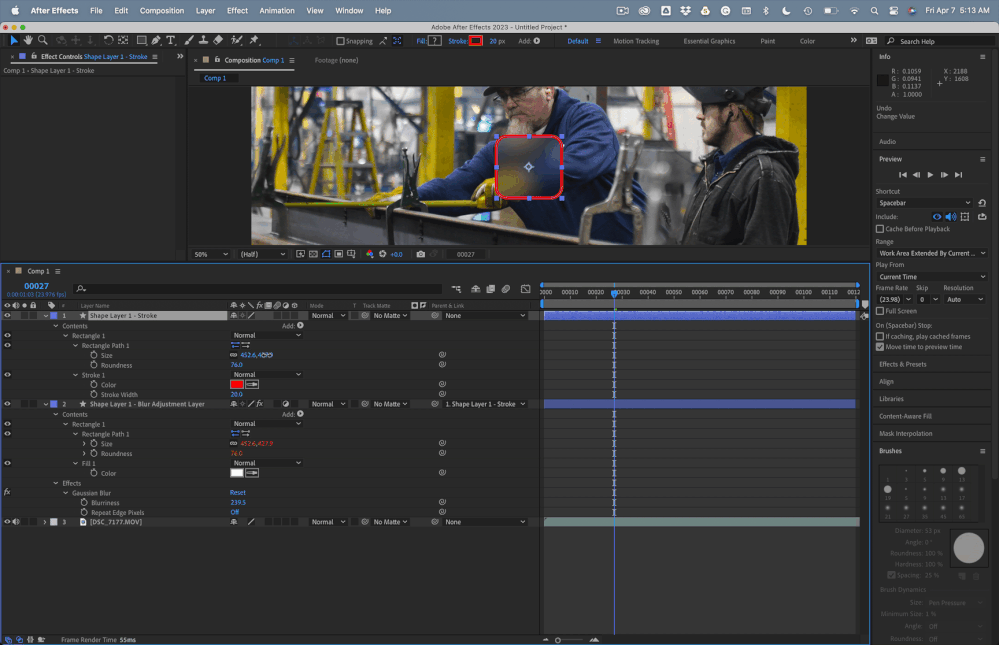Select the Type tool
The height and width of the screenshot is (645, 999).
171,40
